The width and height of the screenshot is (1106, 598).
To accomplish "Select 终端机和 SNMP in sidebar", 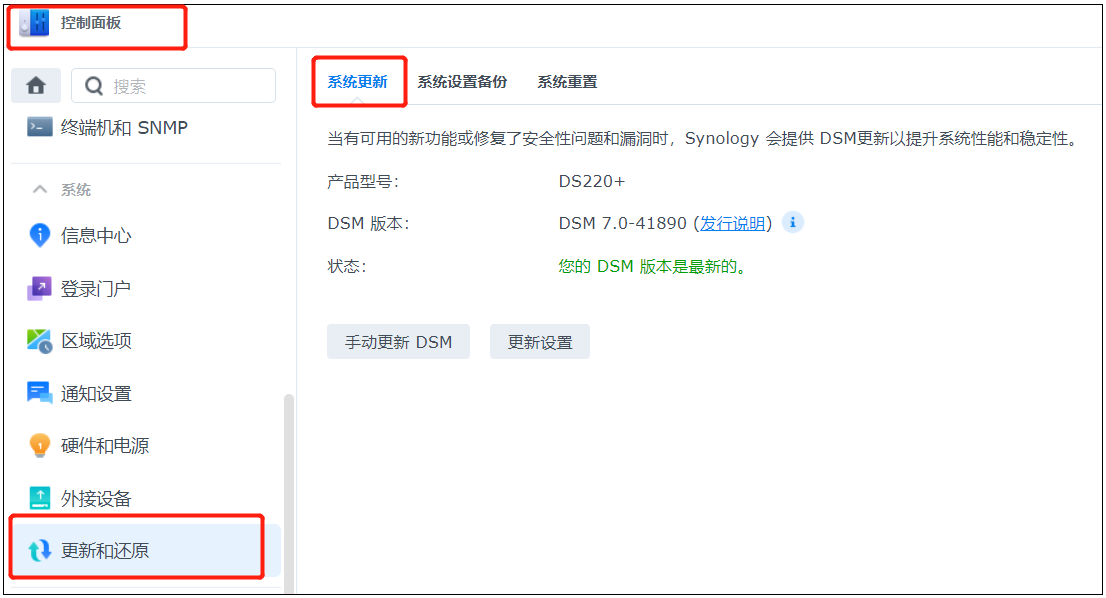I will pos(146,128).
